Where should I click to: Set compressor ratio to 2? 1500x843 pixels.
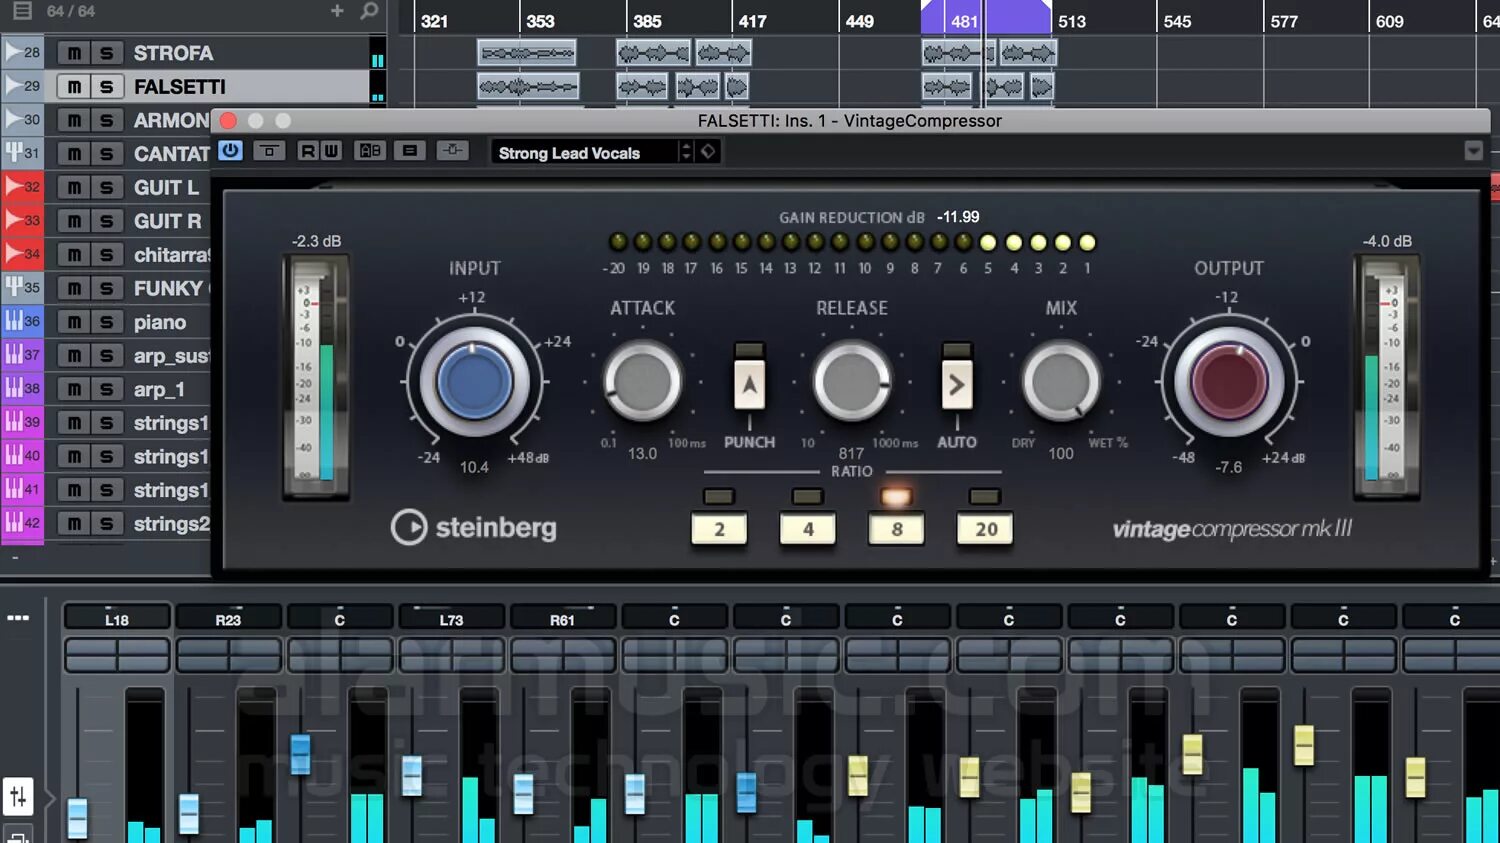[719, 529]
